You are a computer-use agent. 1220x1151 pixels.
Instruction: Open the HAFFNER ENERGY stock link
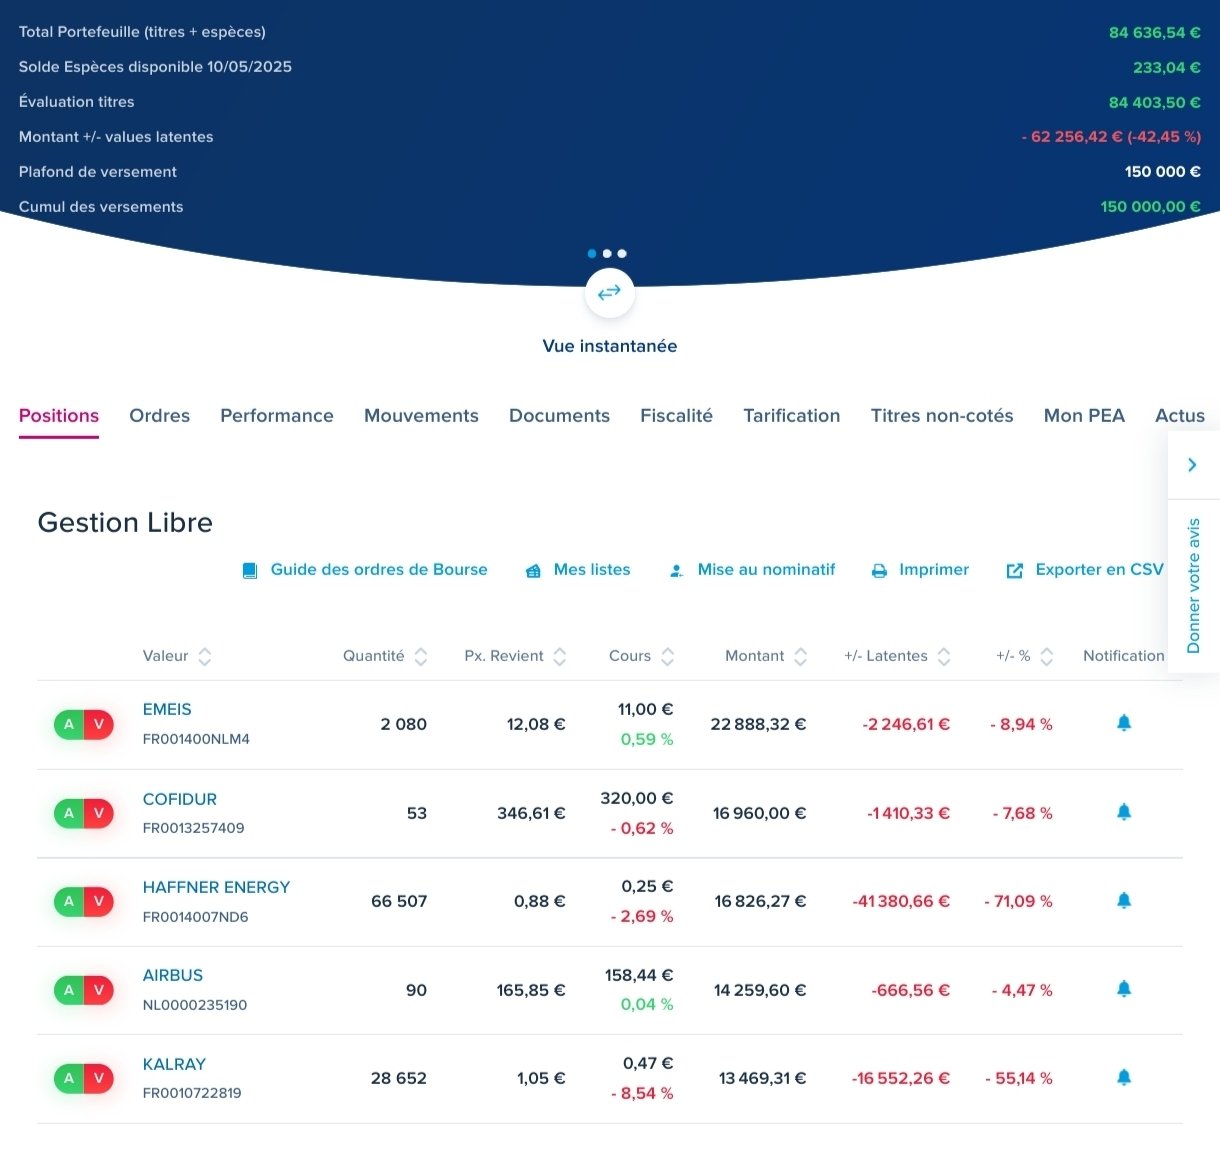pos(216,887)
